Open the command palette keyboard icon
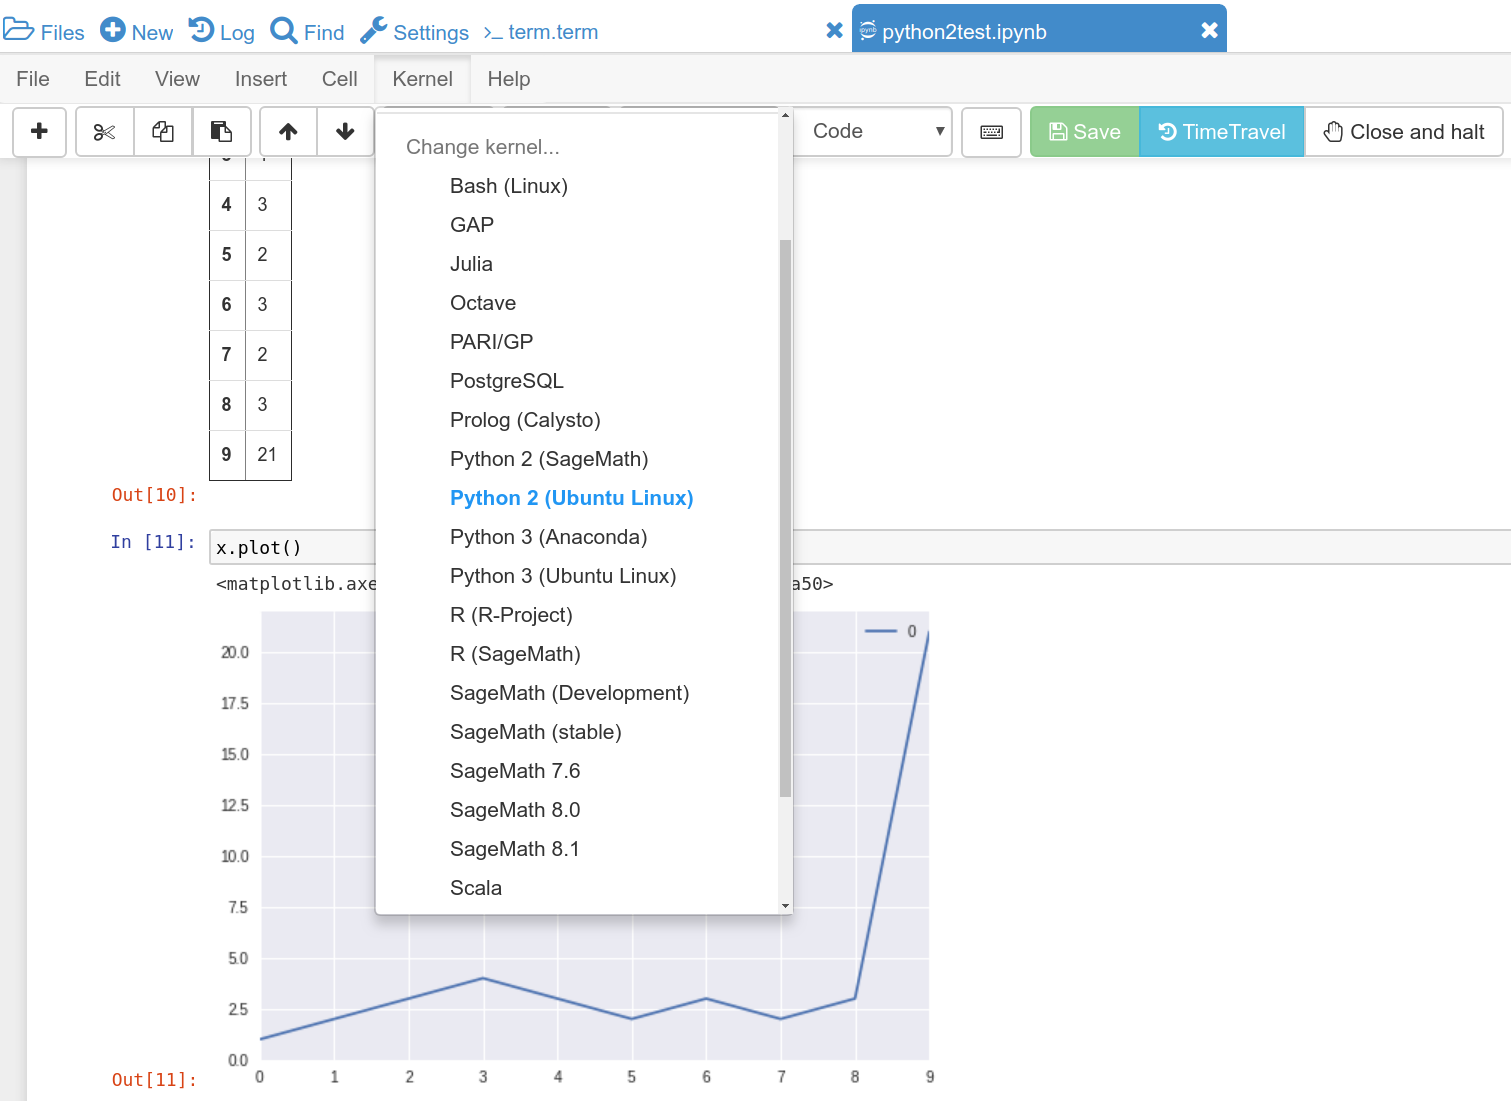Image resolution: width=1511 pixels, height=1101 pixels. (x=991, y=132)
